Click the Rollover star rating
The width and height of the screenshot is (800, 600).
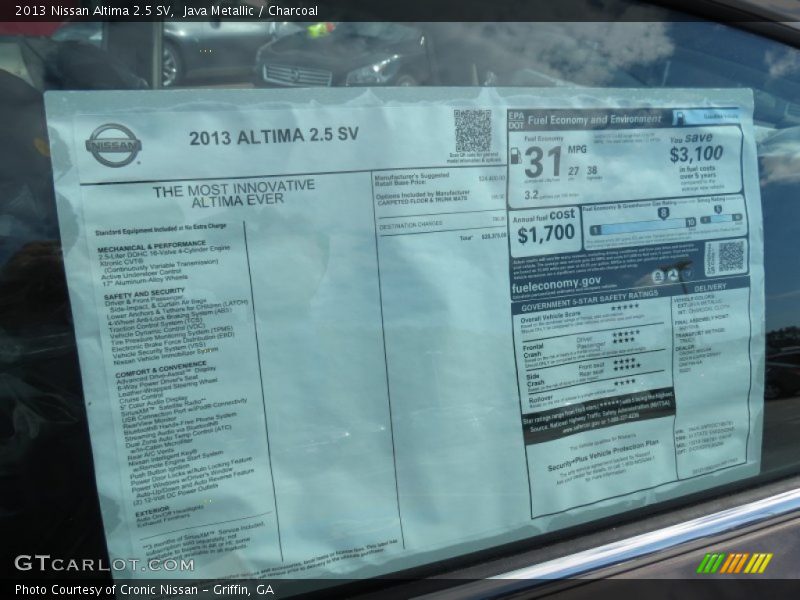tap(624, 382)
